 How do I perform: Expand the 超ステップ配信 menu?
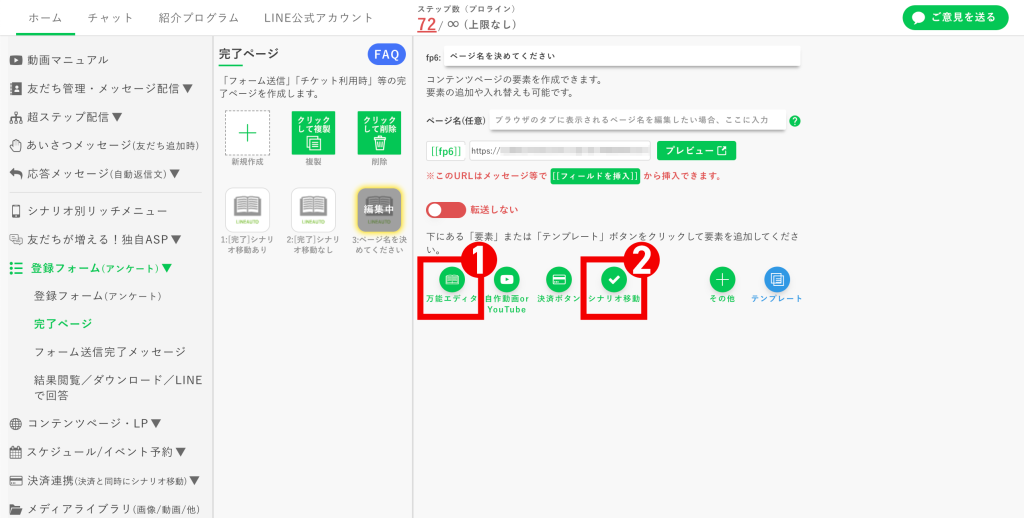pyautogui.click(x=66, y=117)
